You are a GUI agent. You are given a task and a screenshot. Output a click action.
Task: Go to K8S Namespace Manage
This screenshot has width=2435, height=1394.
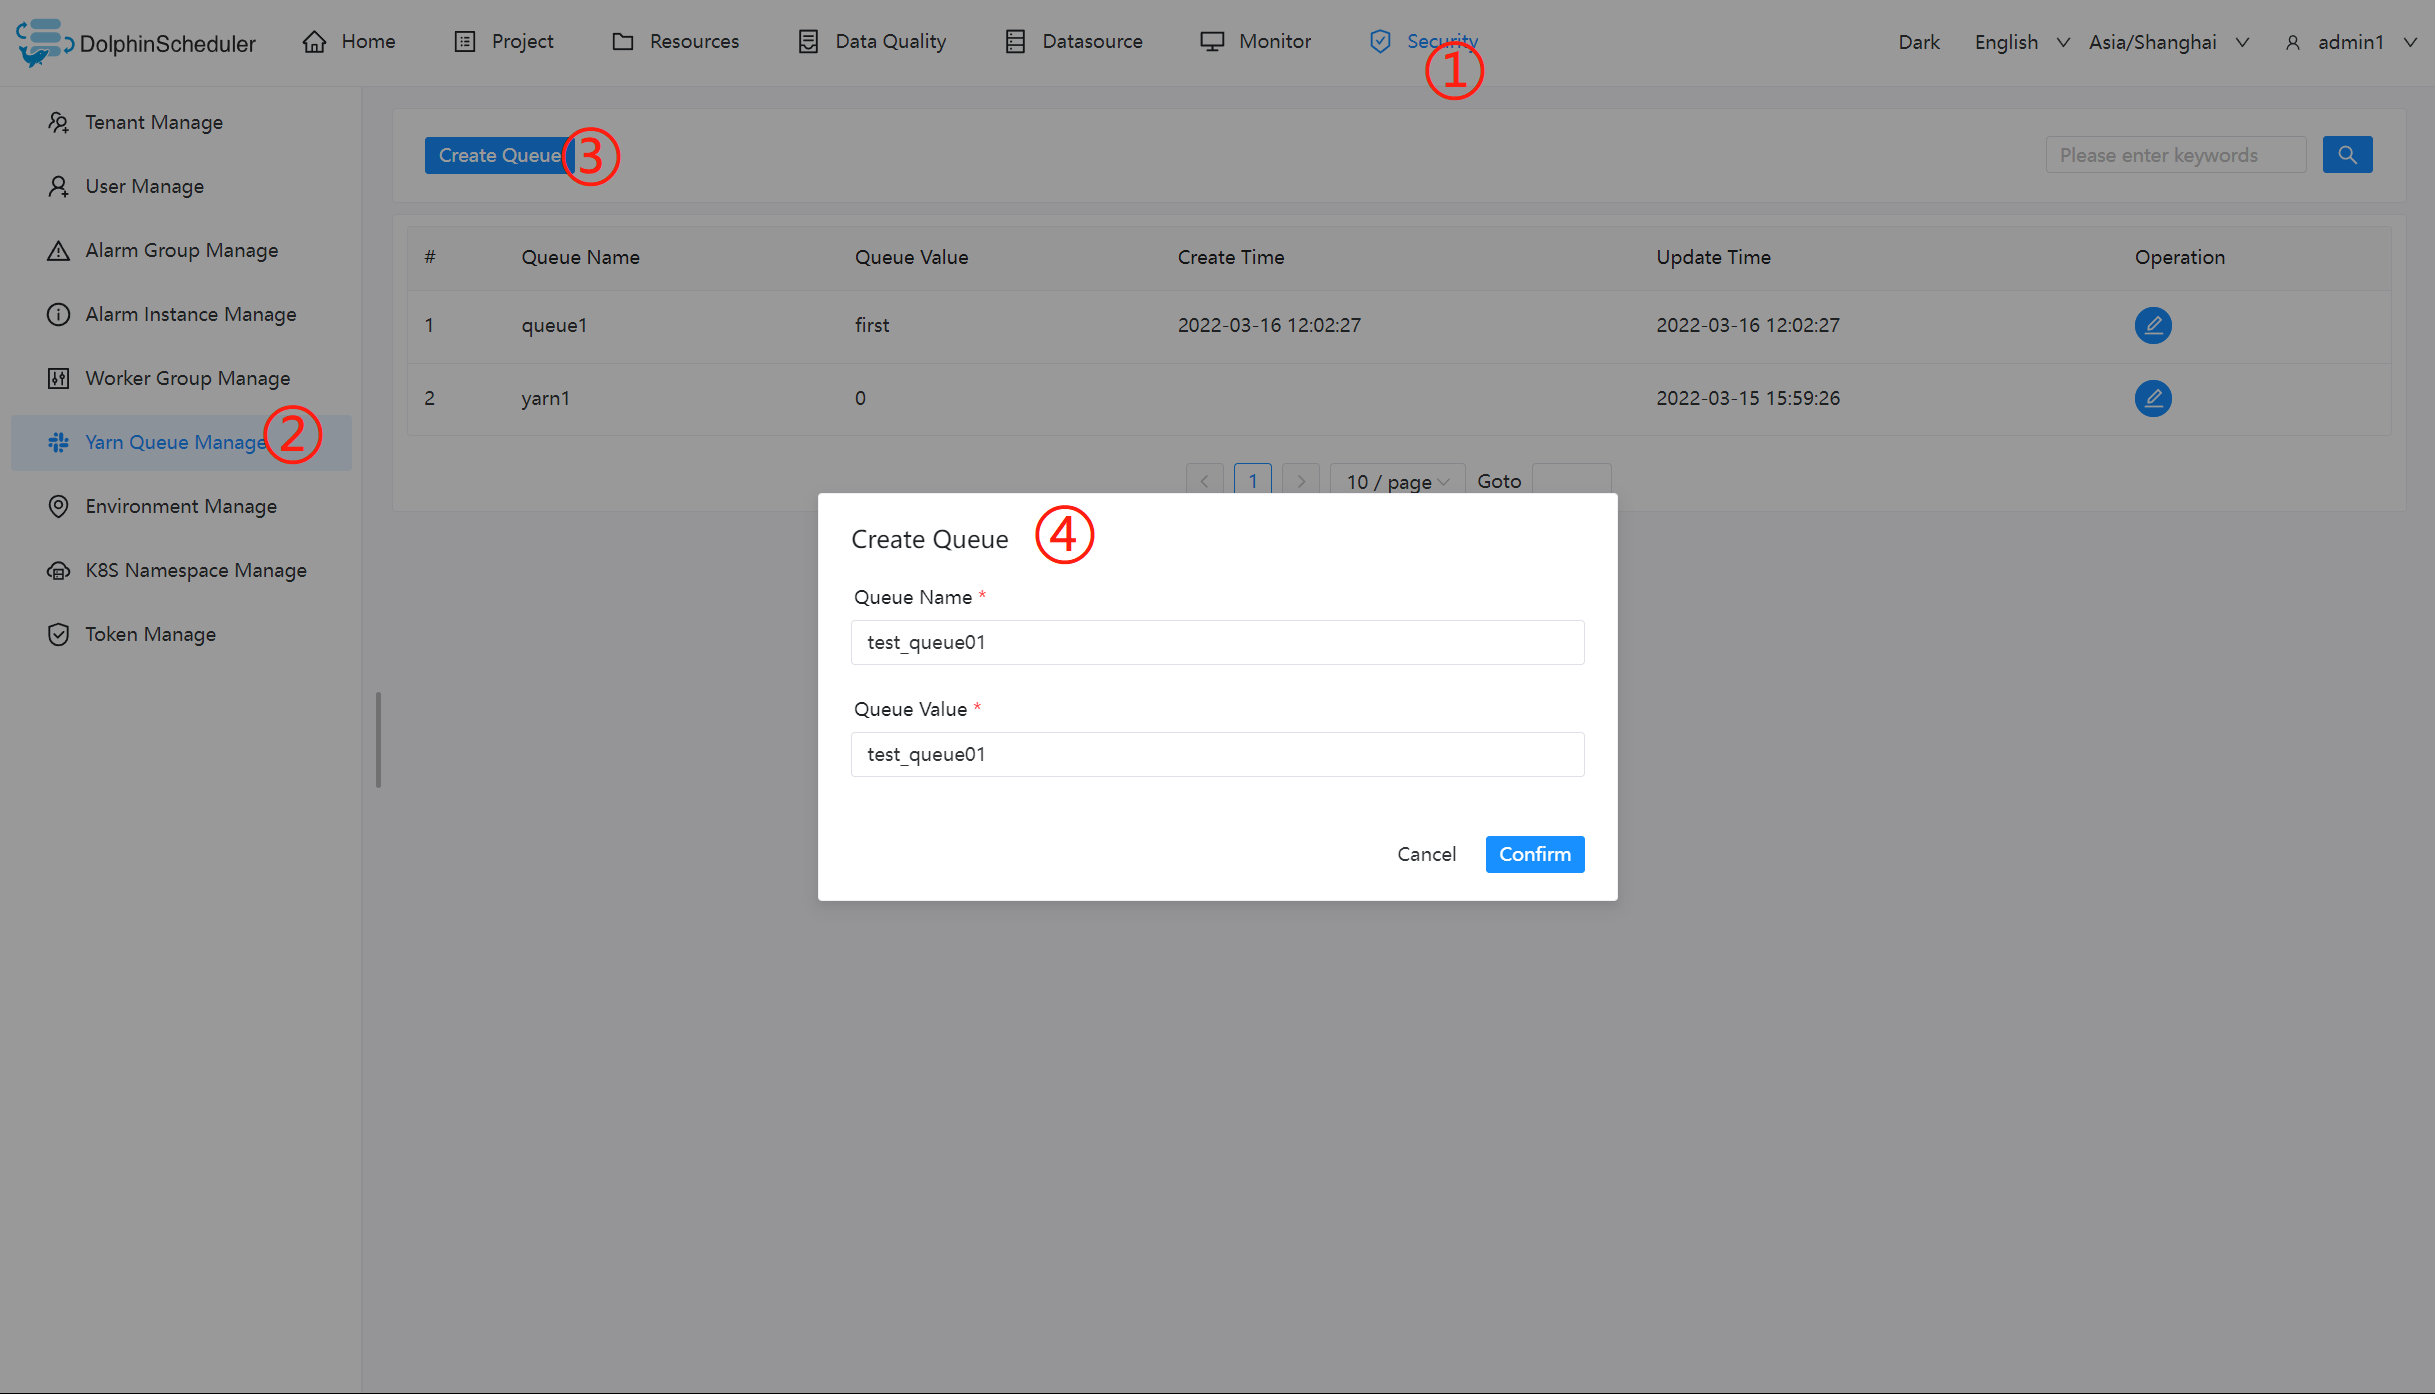tap(195, 570)
